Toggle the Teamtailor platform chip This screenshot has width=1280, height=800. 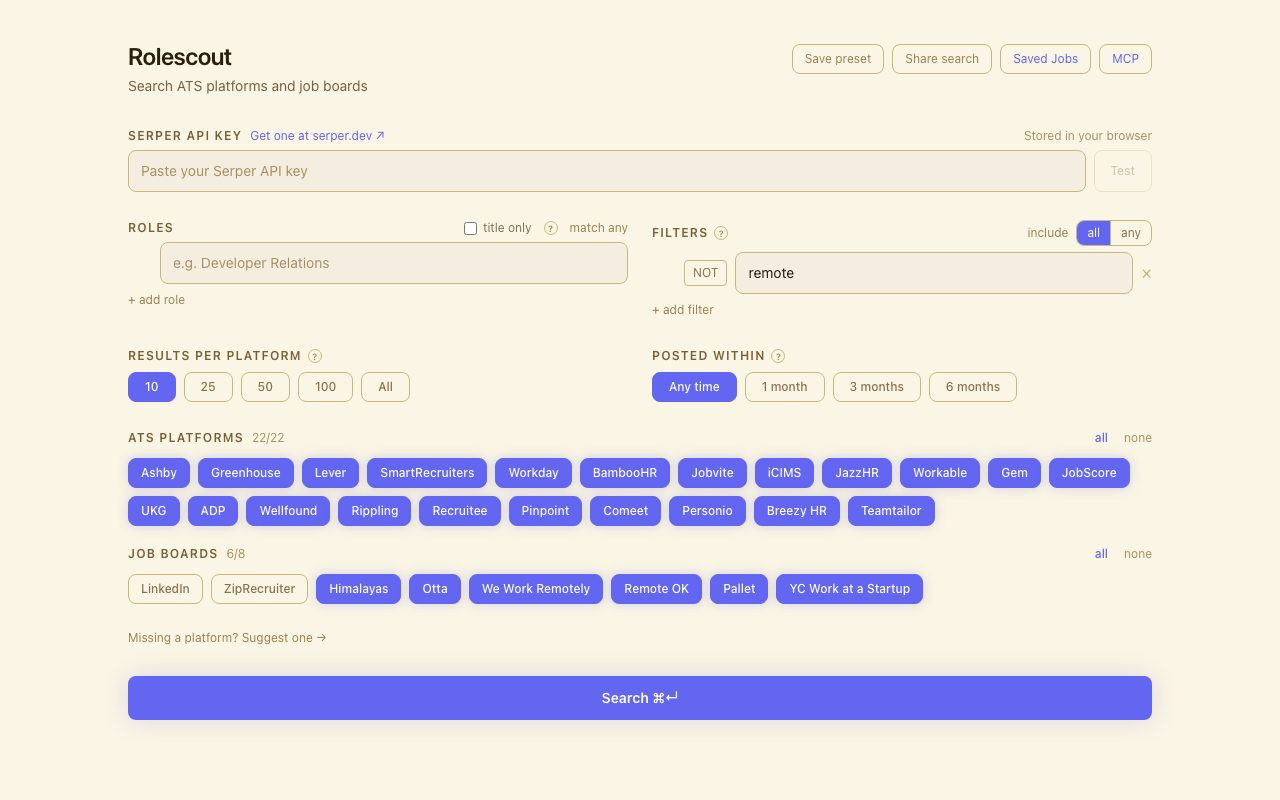891,511
